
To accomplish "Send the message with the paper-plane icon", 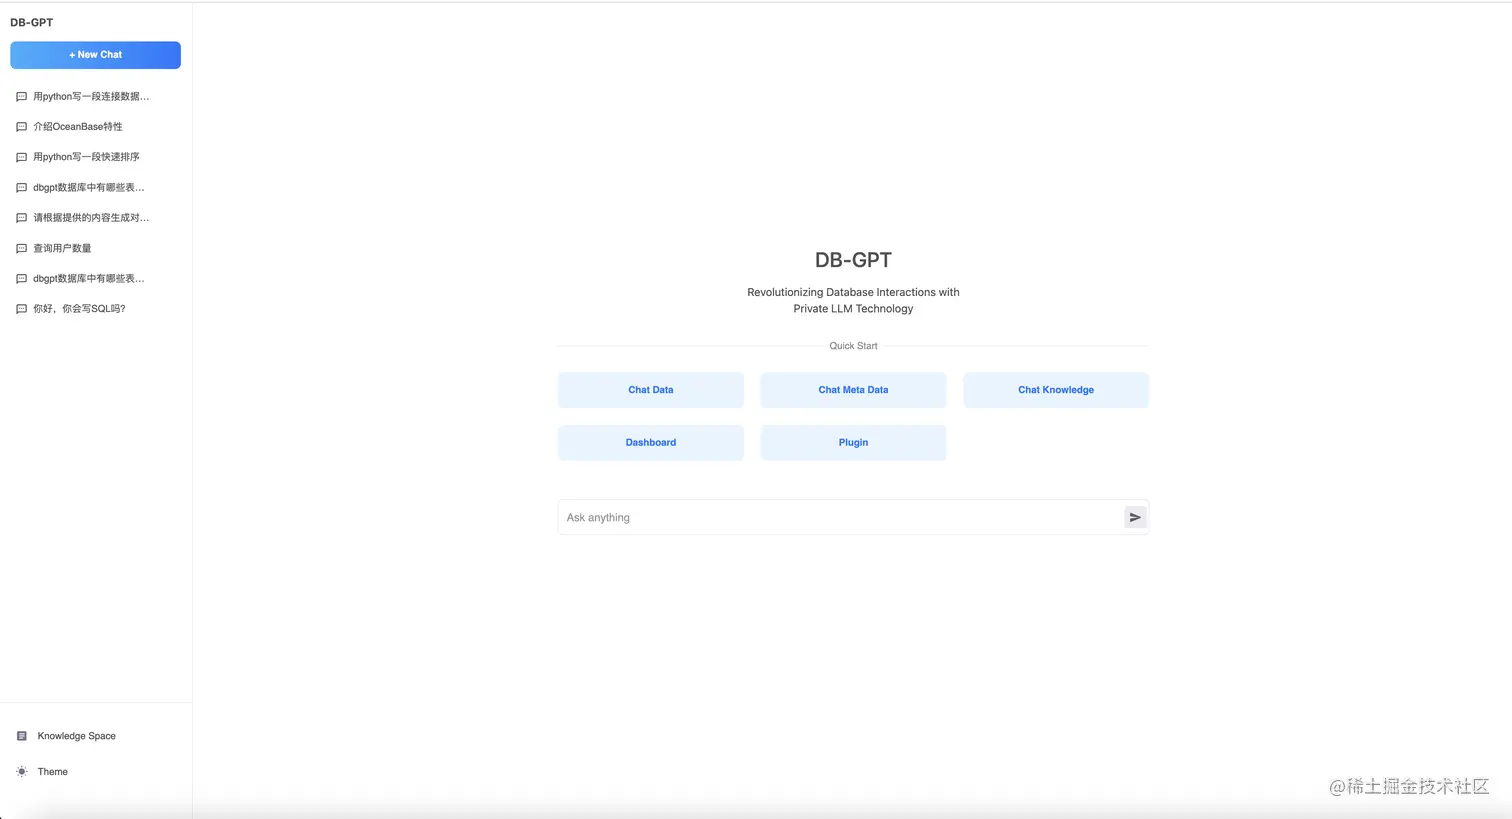I will pyautogui.click(x=1135, y=518).
